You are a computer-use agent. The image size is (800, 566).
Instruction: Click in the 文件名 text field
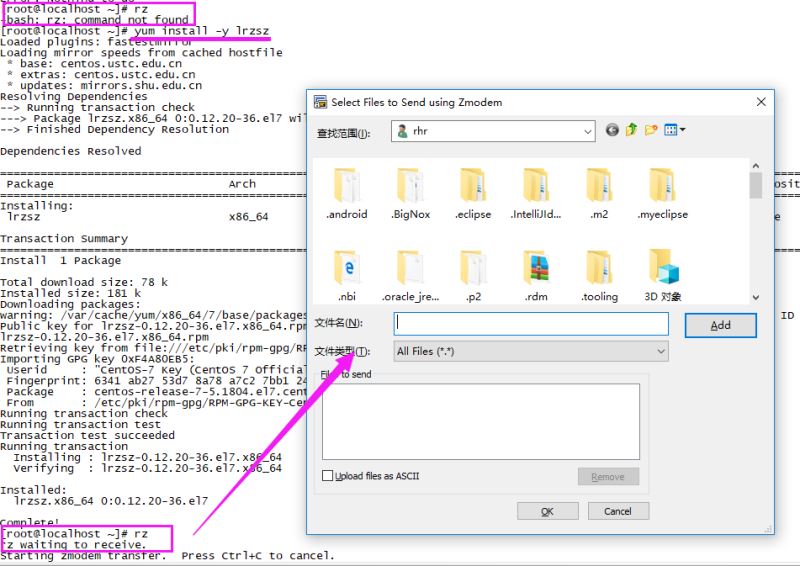pyautogui.click(x=531, y=324)
